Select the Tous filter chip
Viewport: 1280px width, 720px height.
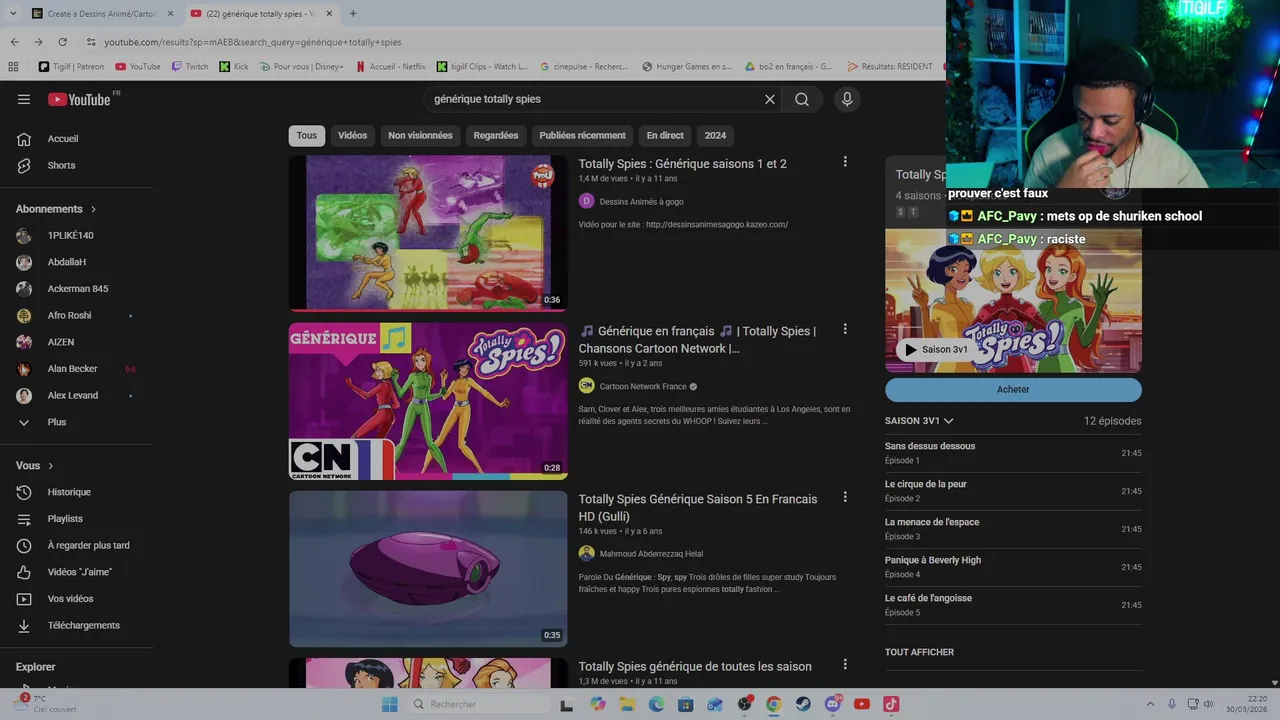point(307,135)
